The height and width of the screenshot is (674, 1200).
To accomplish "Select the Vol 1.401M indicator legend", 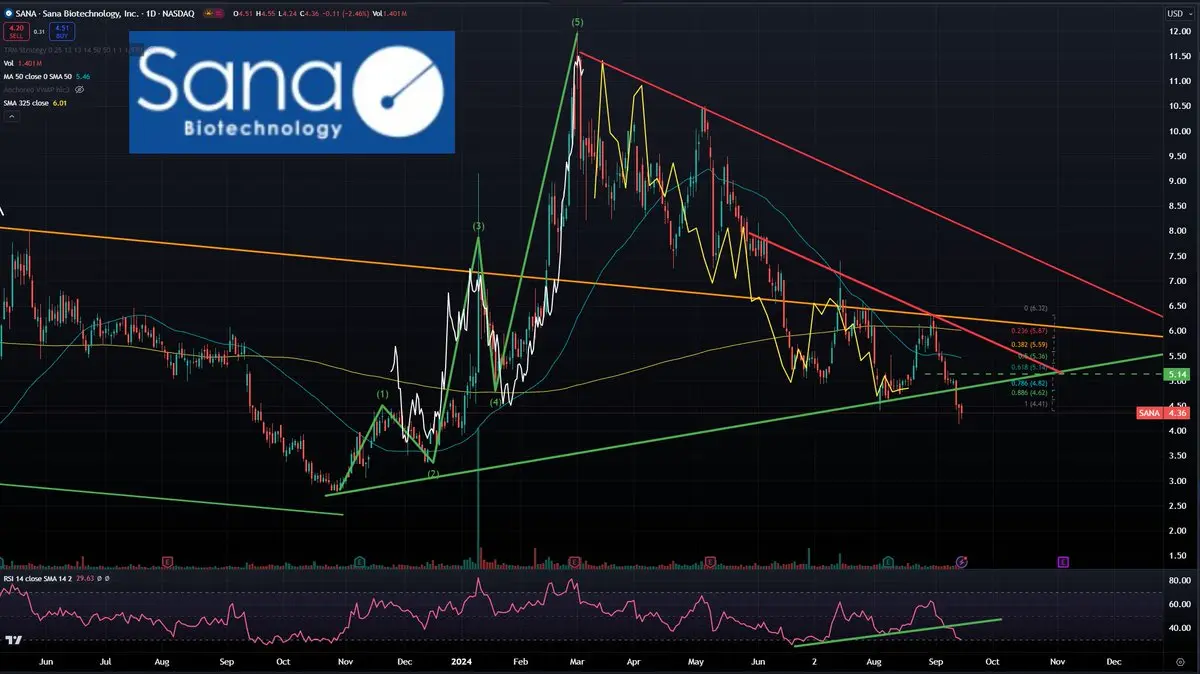I will (23, 63).
